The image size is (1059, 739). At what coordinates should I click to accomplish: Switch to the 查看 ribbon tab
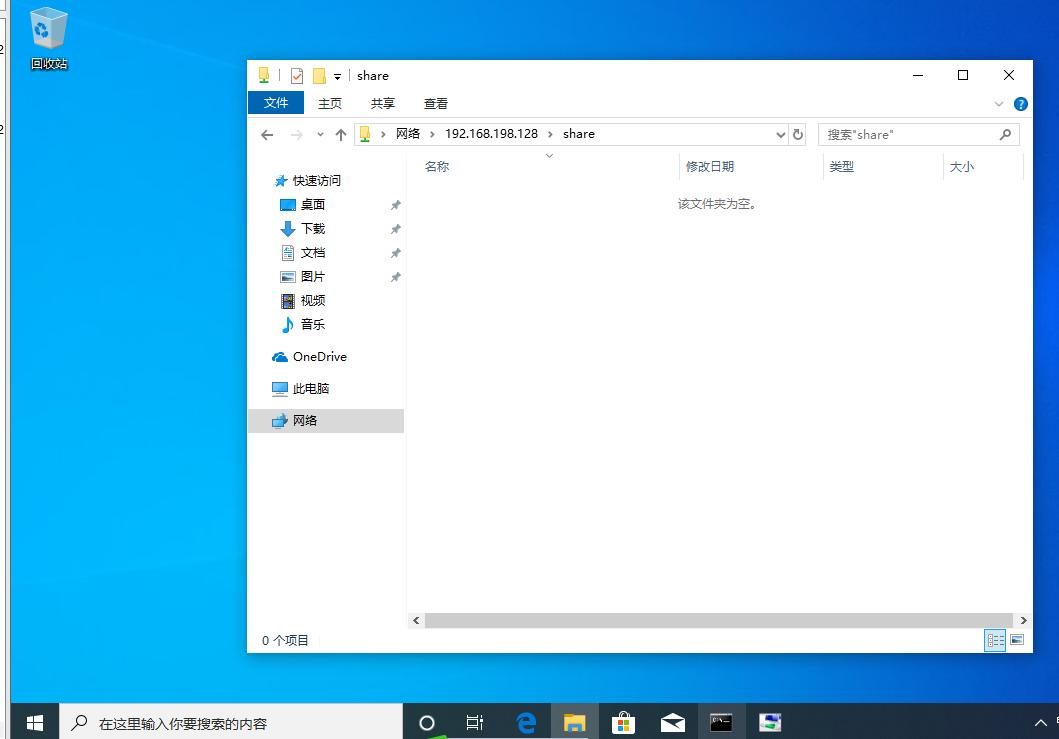[x=436, y=103]
